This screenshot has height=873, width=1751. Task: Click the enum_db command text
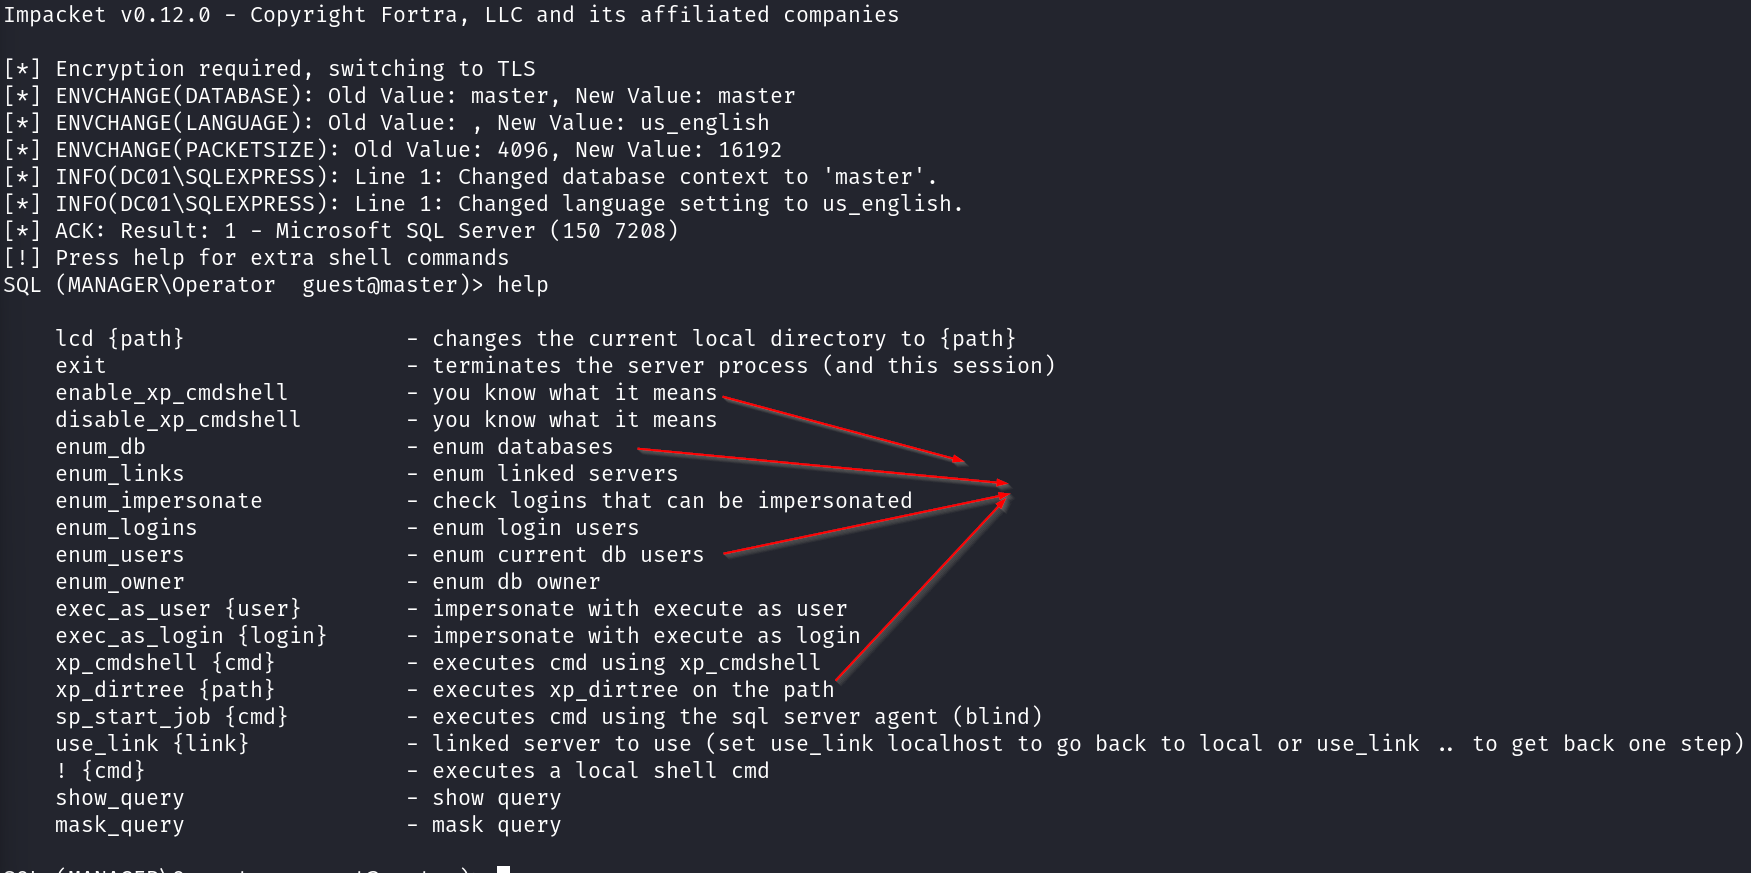(100, 447)
